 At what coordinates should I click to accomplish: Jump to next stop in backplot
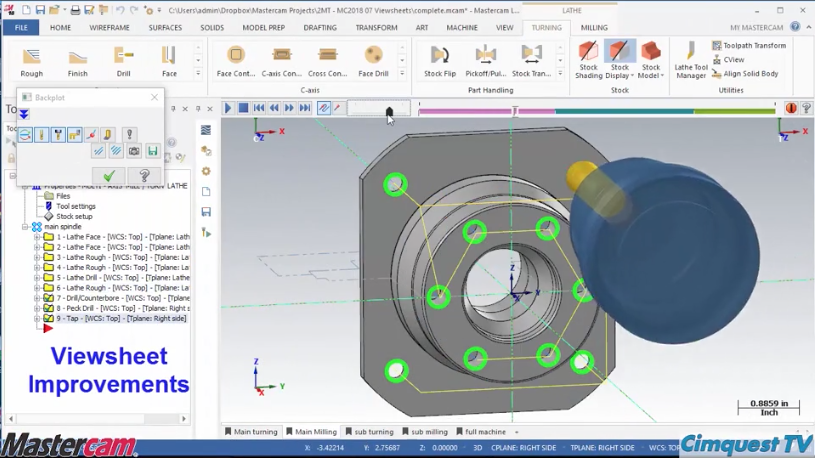[x=305, y=108]
